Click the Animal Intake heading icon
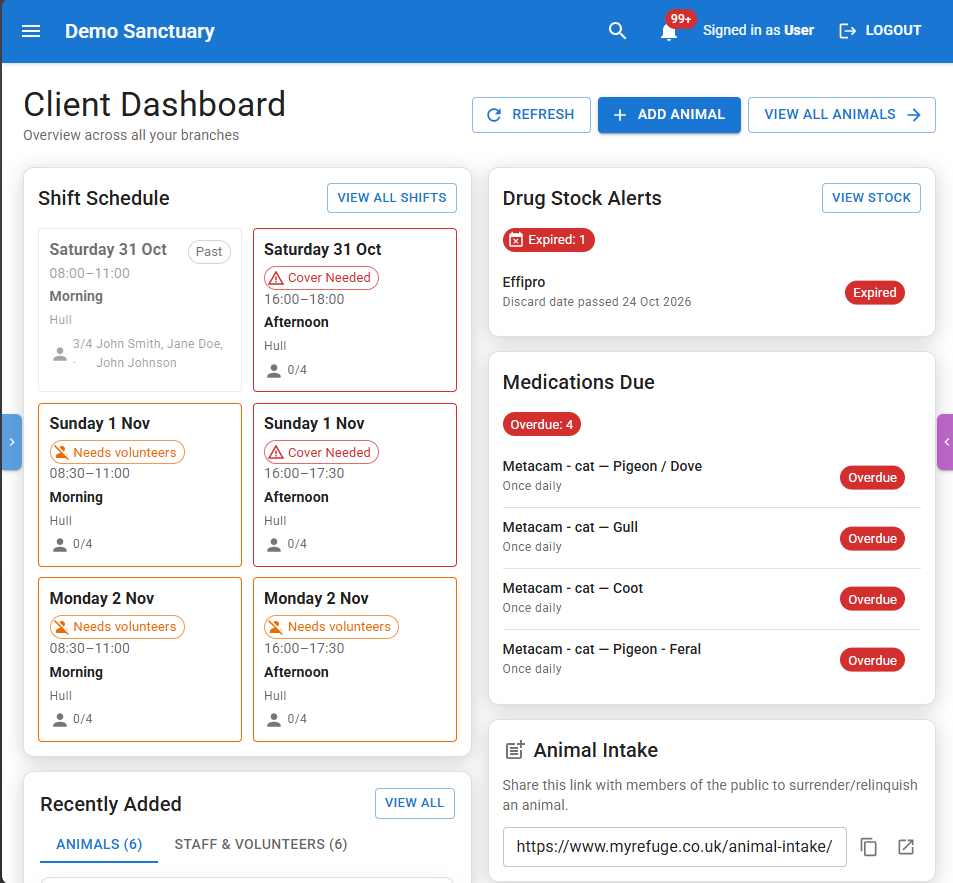 coord(515,750)
